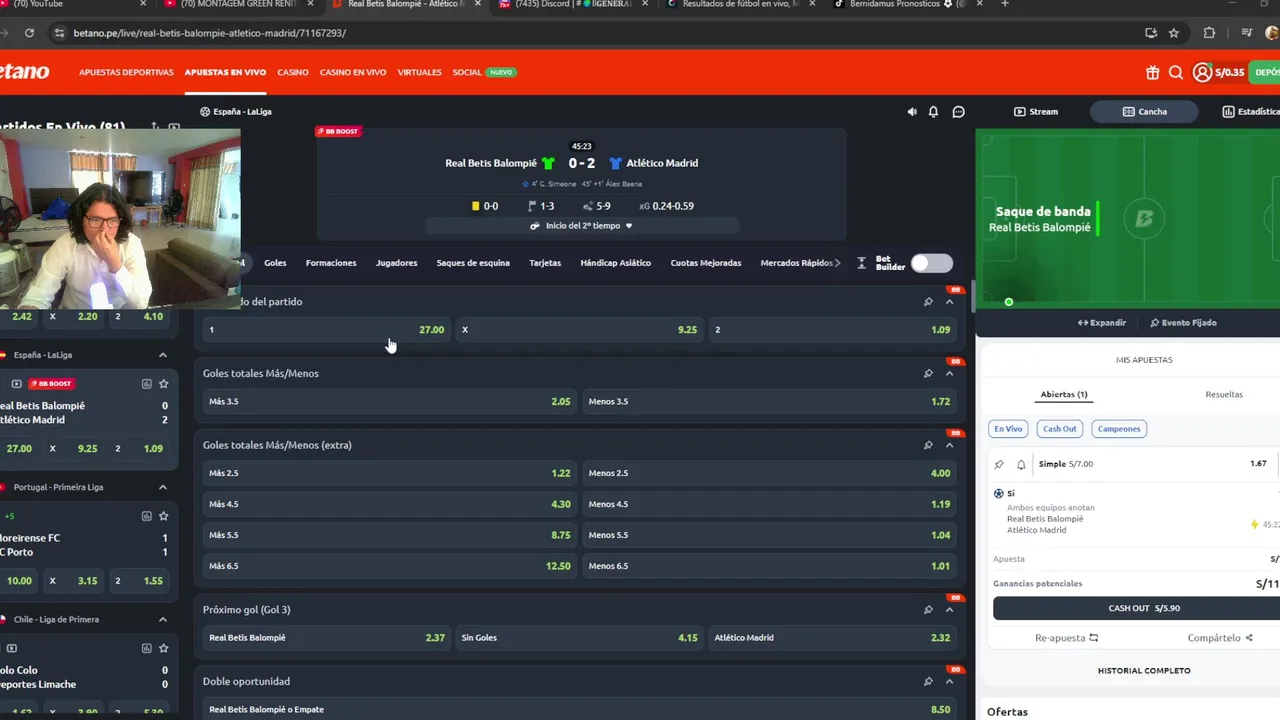Collapse Goles totales Más/Menos (extra) section
The image size is (1280, 720).
tap(950, 445)
